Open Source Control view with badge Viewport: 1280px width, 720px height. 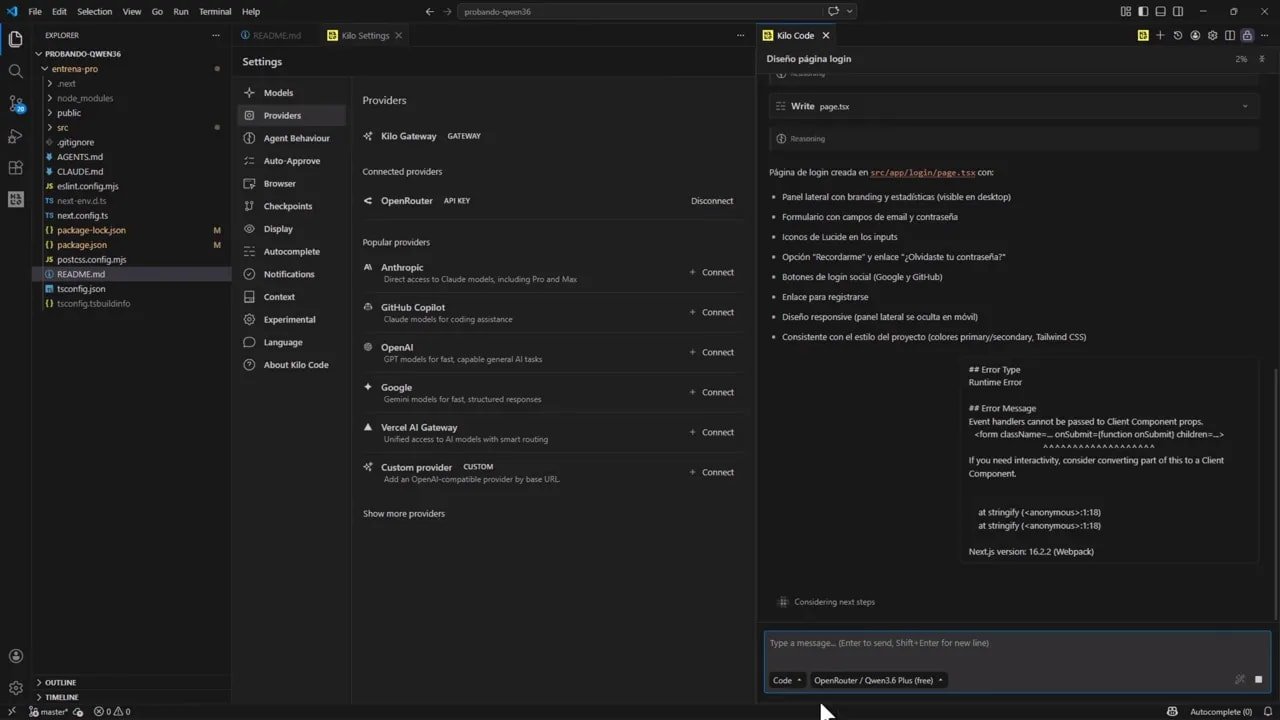15,104
